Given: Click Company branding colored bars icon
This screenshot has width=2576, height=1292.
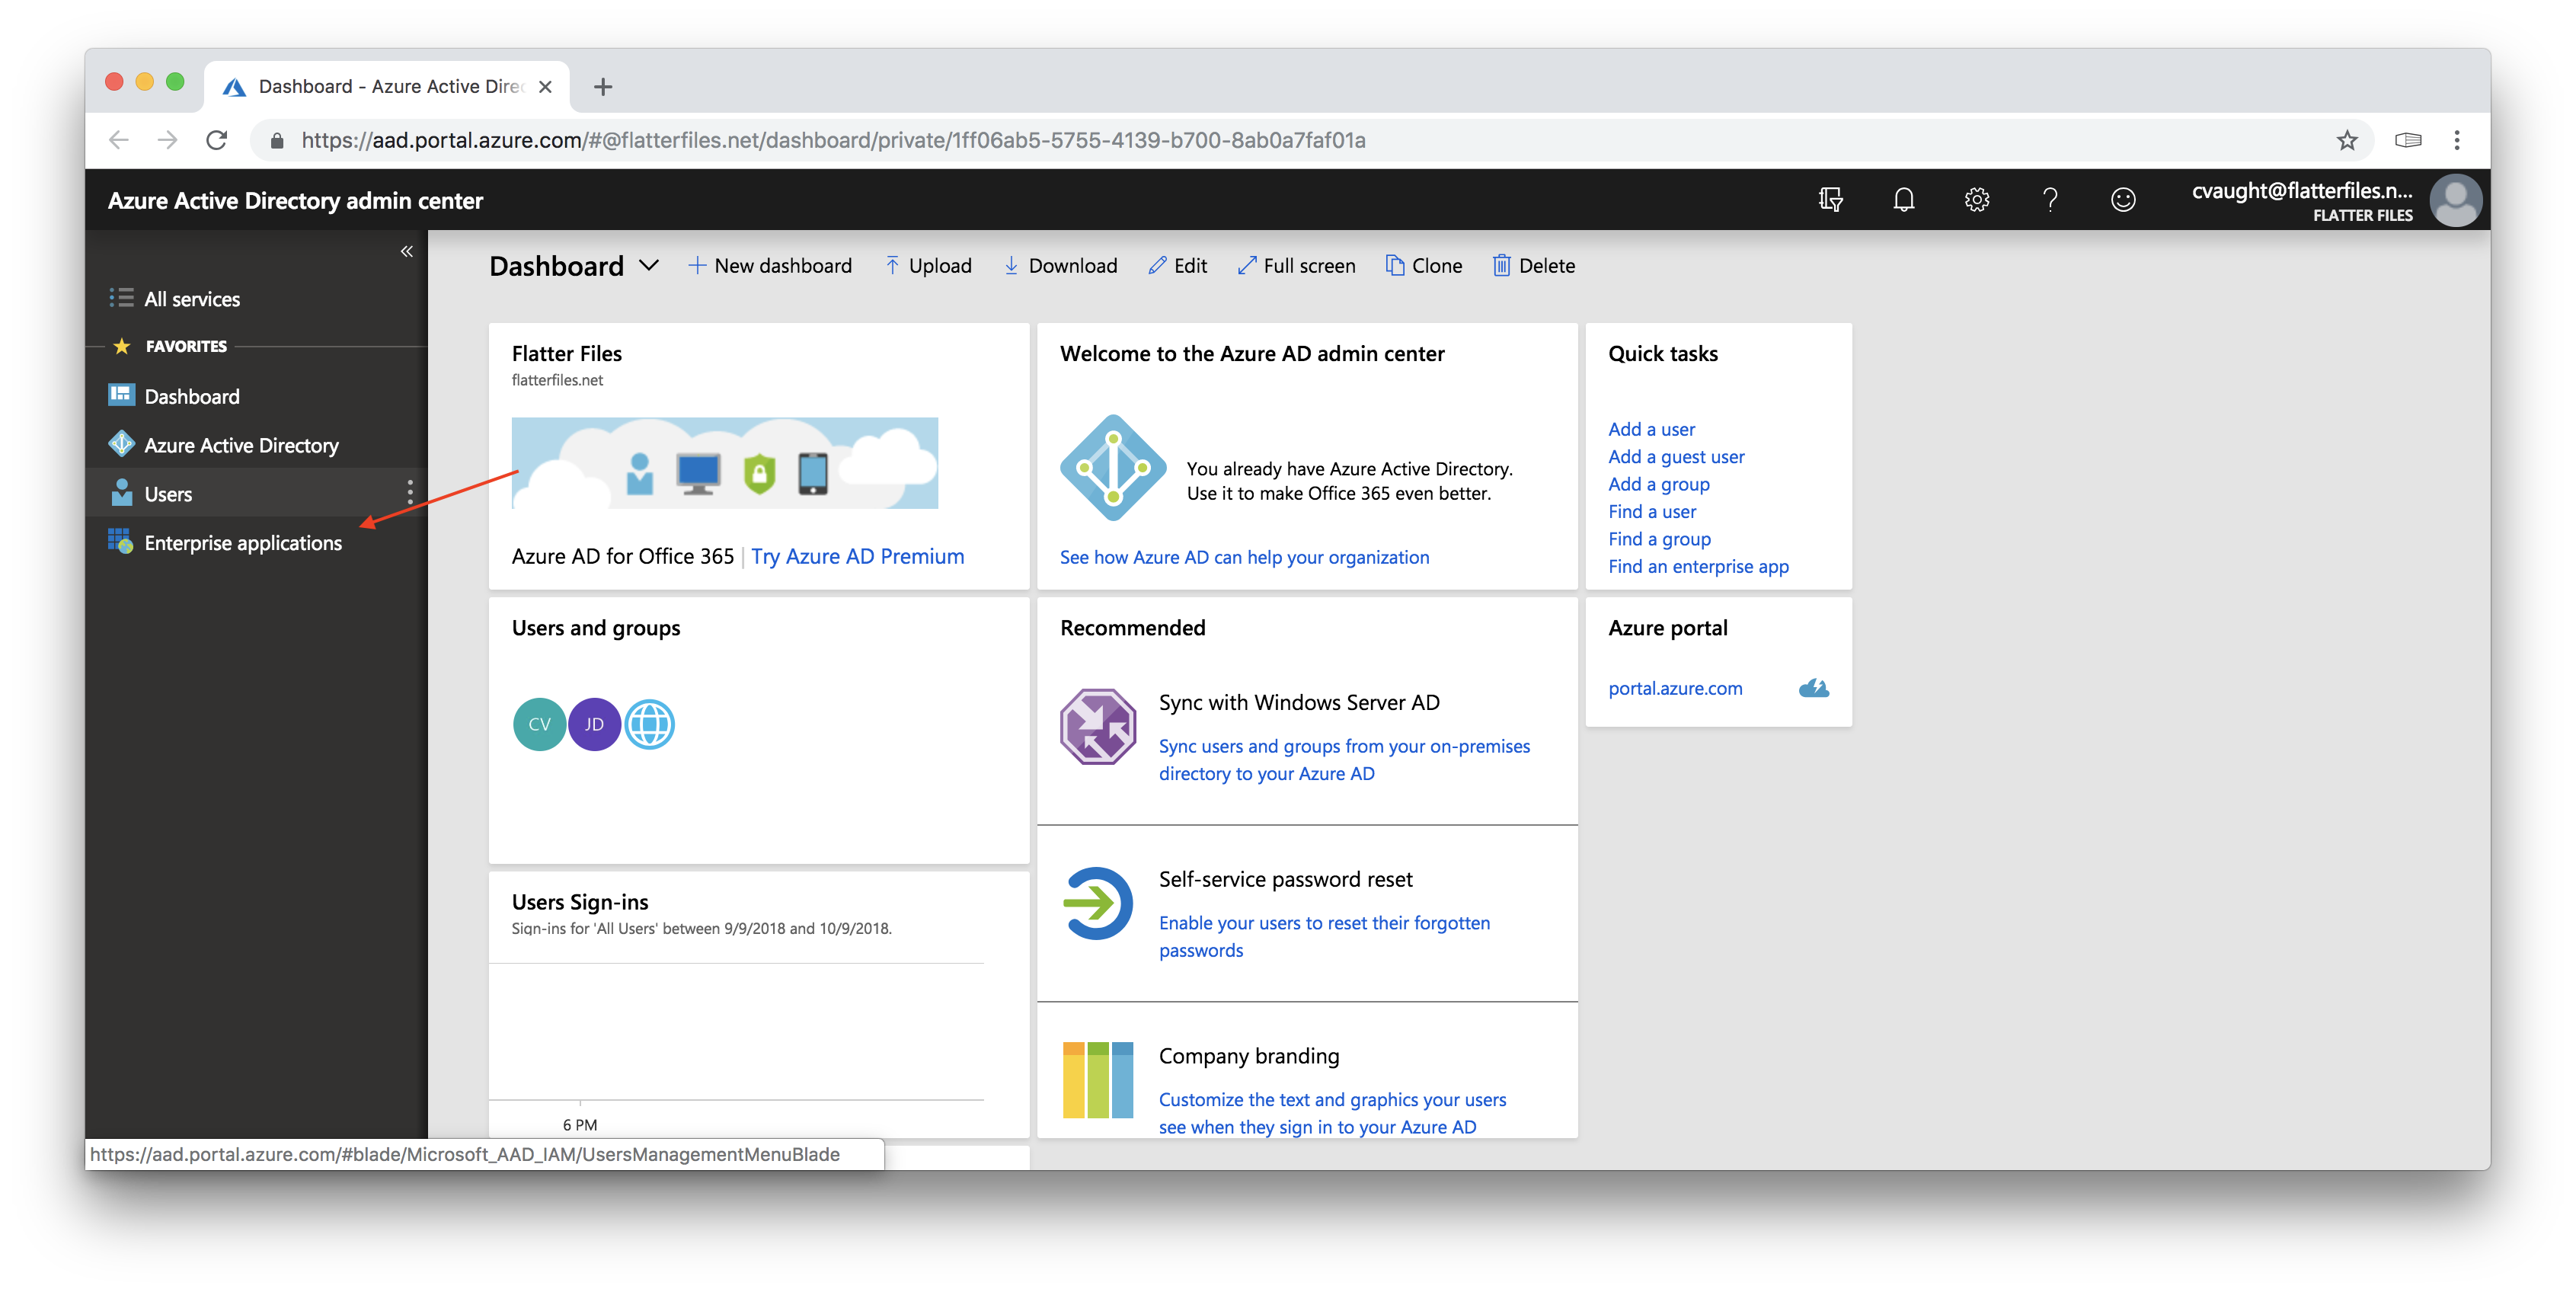Looking at the screenshot, I should [x=1097, y=1080].
